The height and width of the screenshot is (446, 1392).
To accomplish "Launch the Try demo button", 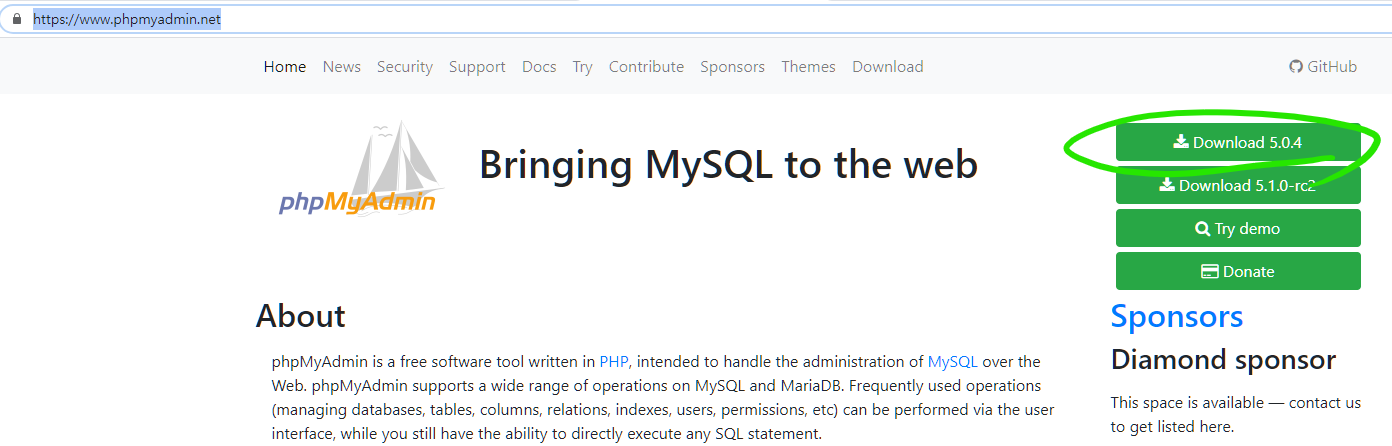I will (x=1238, y=228).
